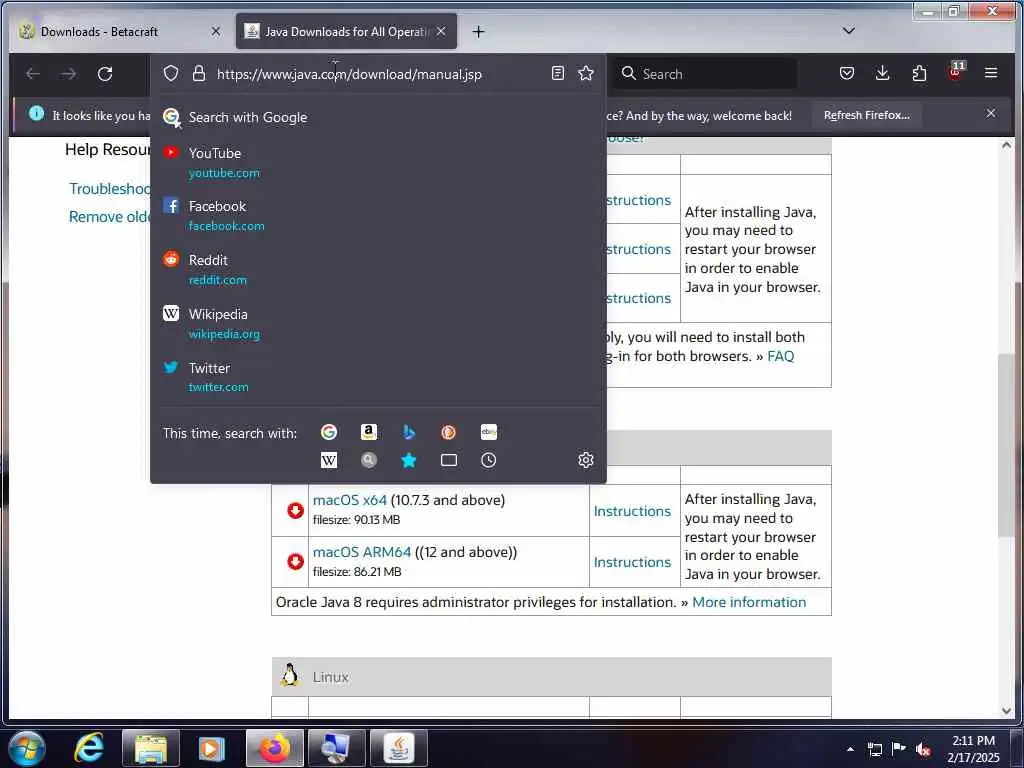Open Windows Media Player on taskbar
Image resolution: width=1024 pixels, height=768 pixels.
point(211,748)
